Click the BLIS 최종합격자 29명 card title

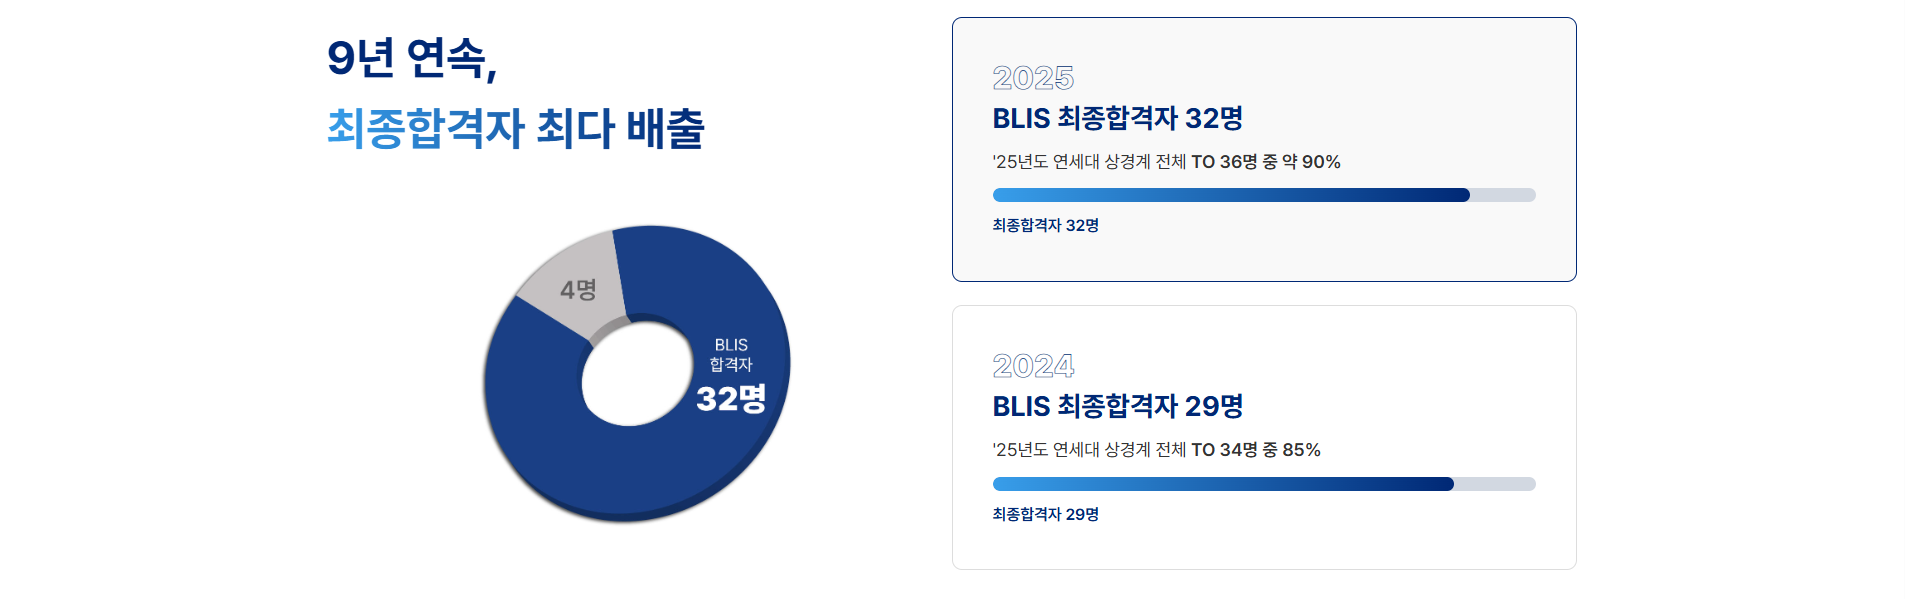click(x=1117, y=406)
